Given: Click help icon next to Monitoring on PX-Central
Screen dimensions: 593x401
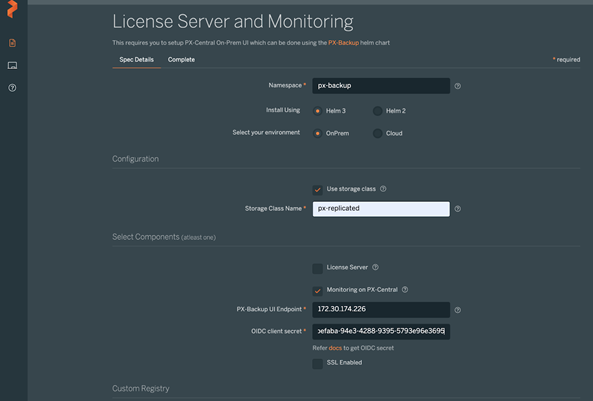Looking at the screenshot, I should (x=405, y=289).
